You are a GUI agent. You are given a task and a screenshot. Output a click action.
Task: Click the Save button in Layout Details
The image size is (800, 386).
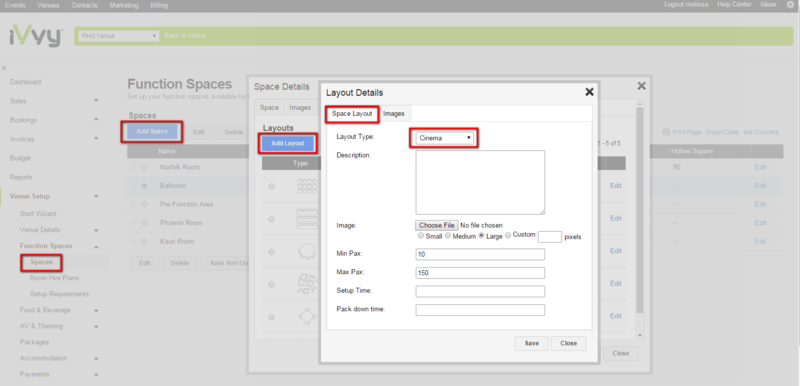[532, 343]
